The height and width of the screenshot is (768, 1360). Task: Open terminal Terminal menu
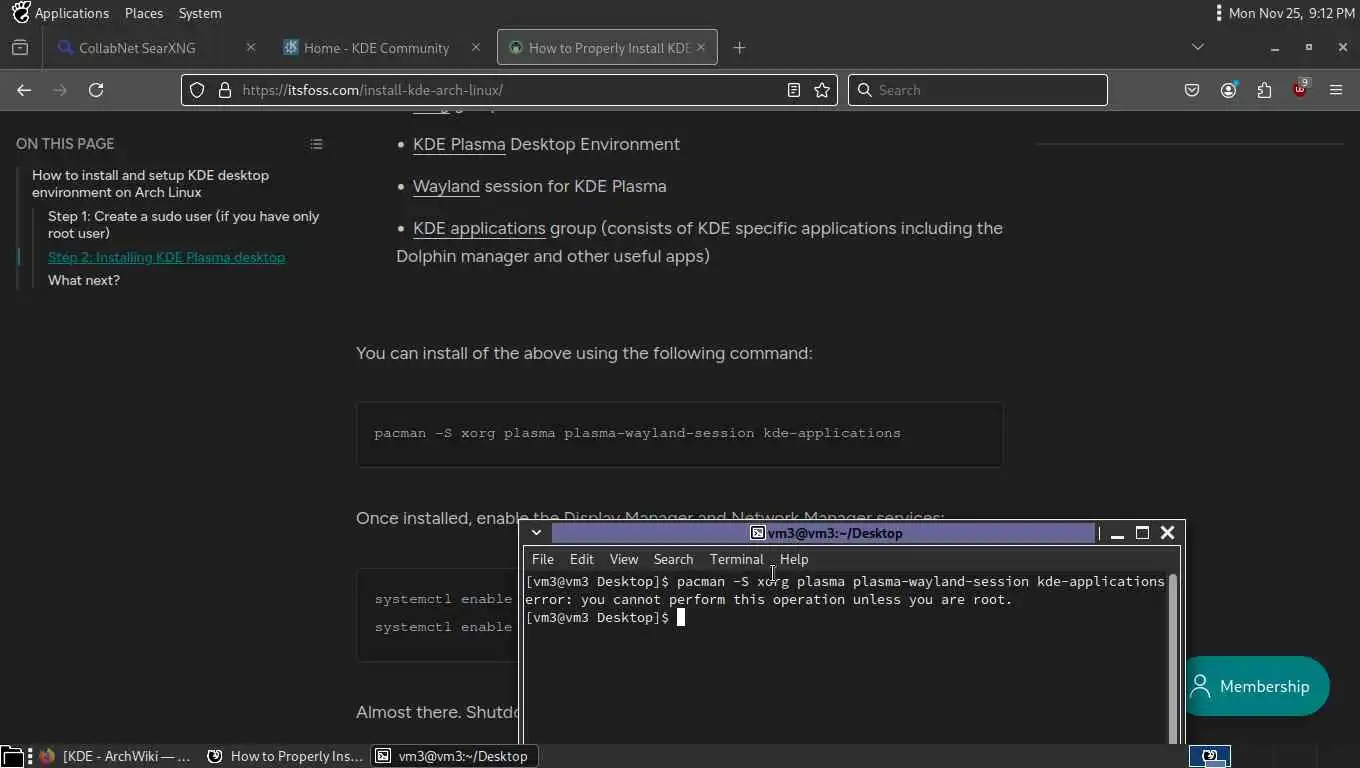736,559
